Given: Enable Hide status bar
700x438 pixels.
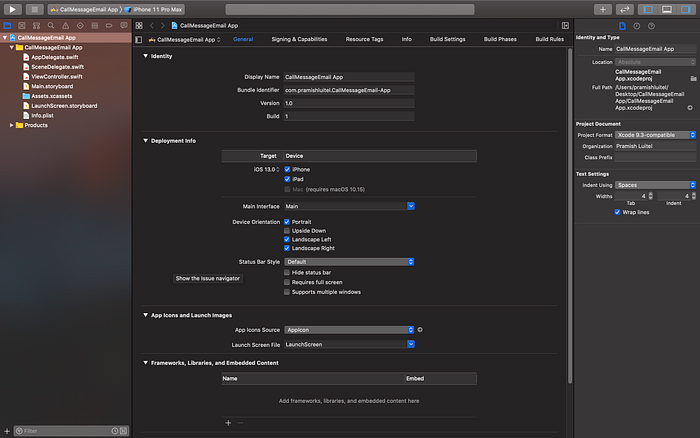Looking at the screenshot, I should click(x=287, y=272).
